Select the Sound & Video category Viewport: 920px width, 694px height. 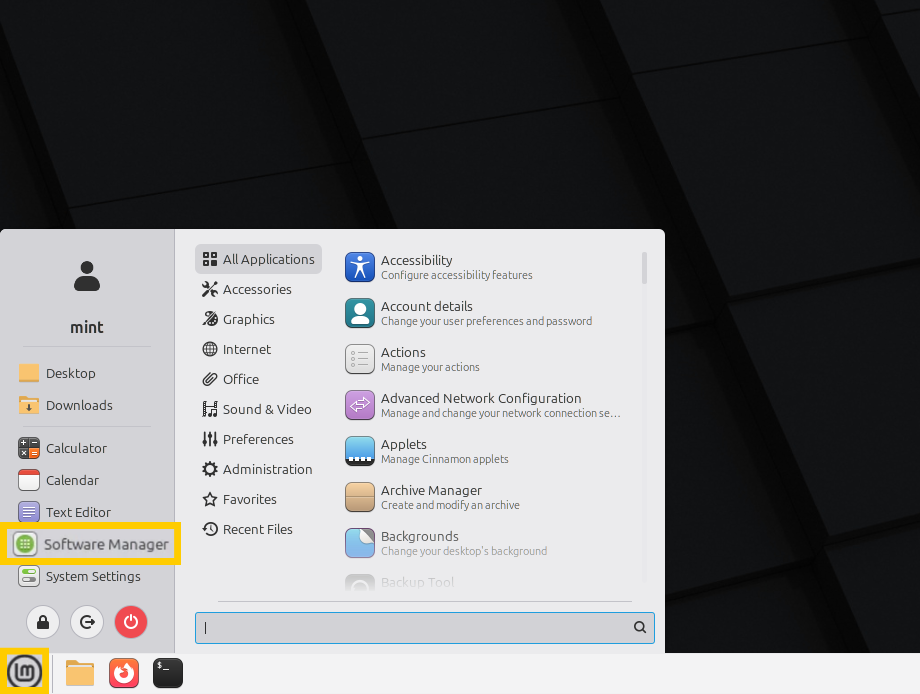point(258,409)
